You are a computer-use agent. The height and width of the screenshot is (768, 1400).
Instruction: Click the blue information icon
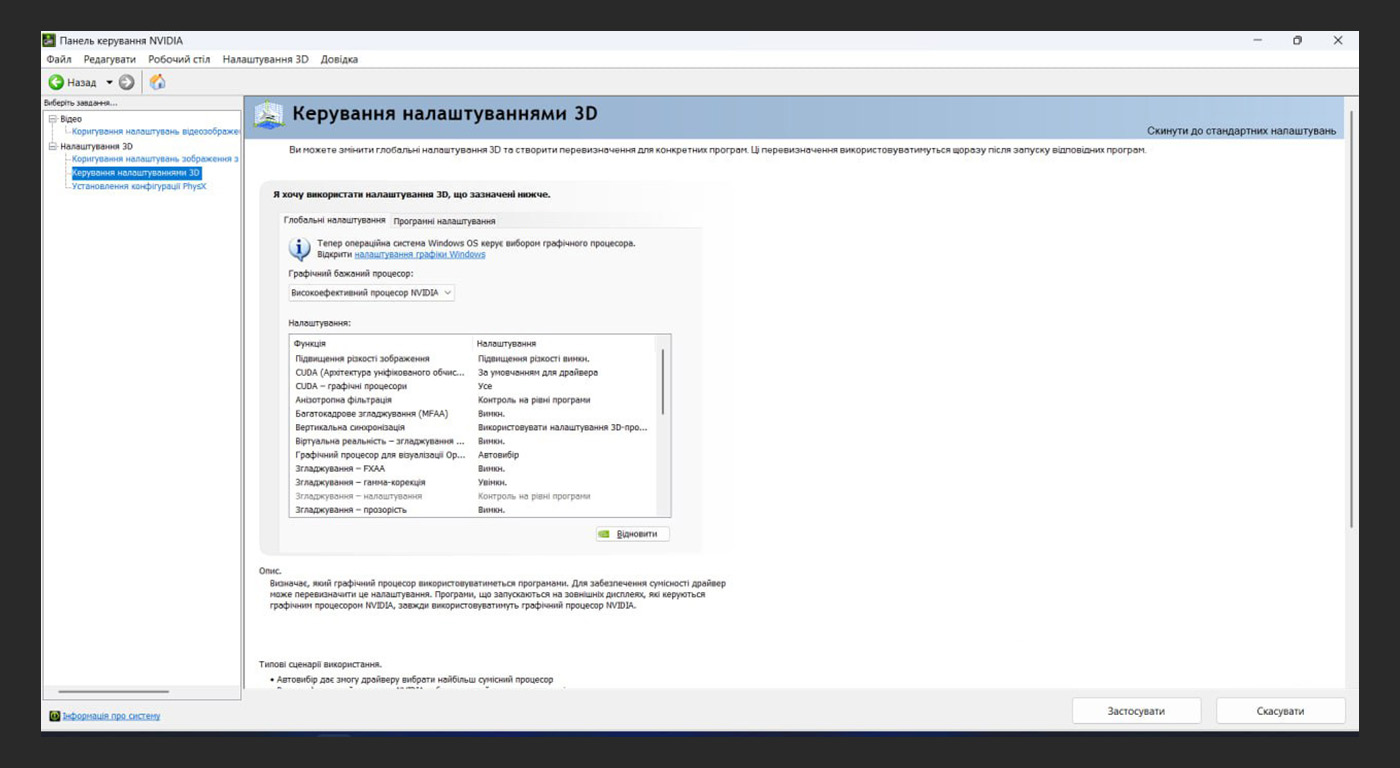[x=299, y=249]
